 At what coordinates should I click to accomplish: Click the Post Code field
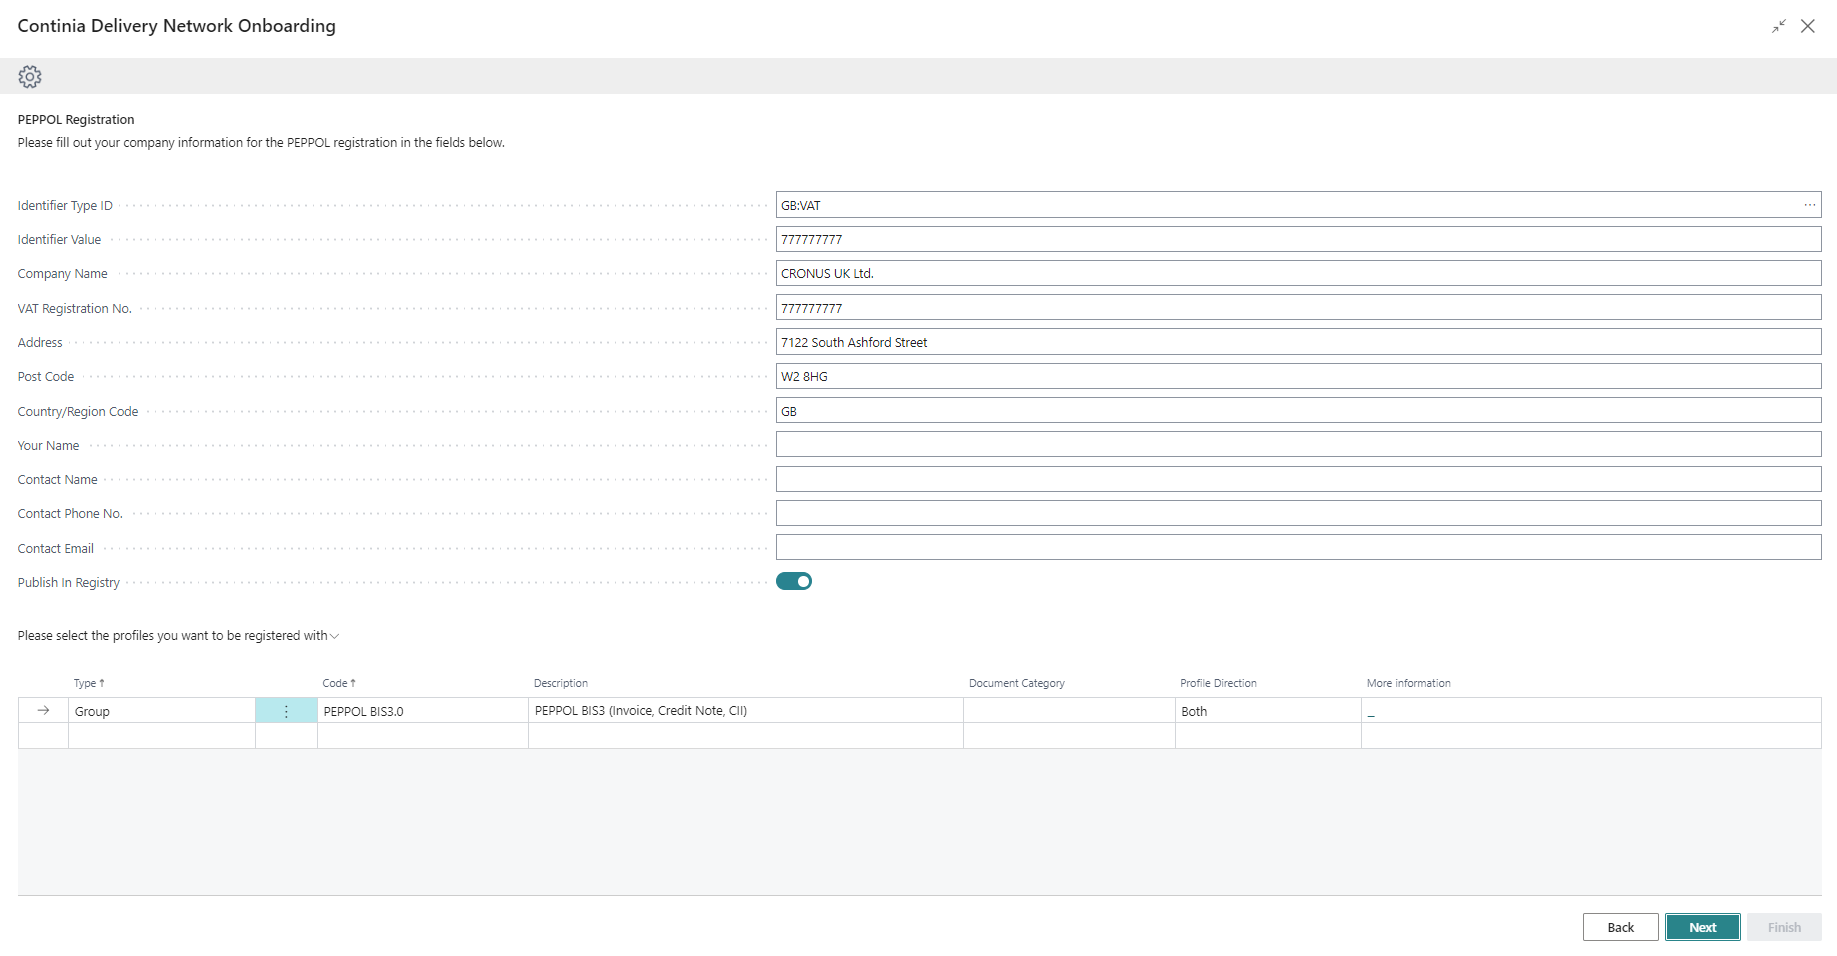tap(1298, 376)
